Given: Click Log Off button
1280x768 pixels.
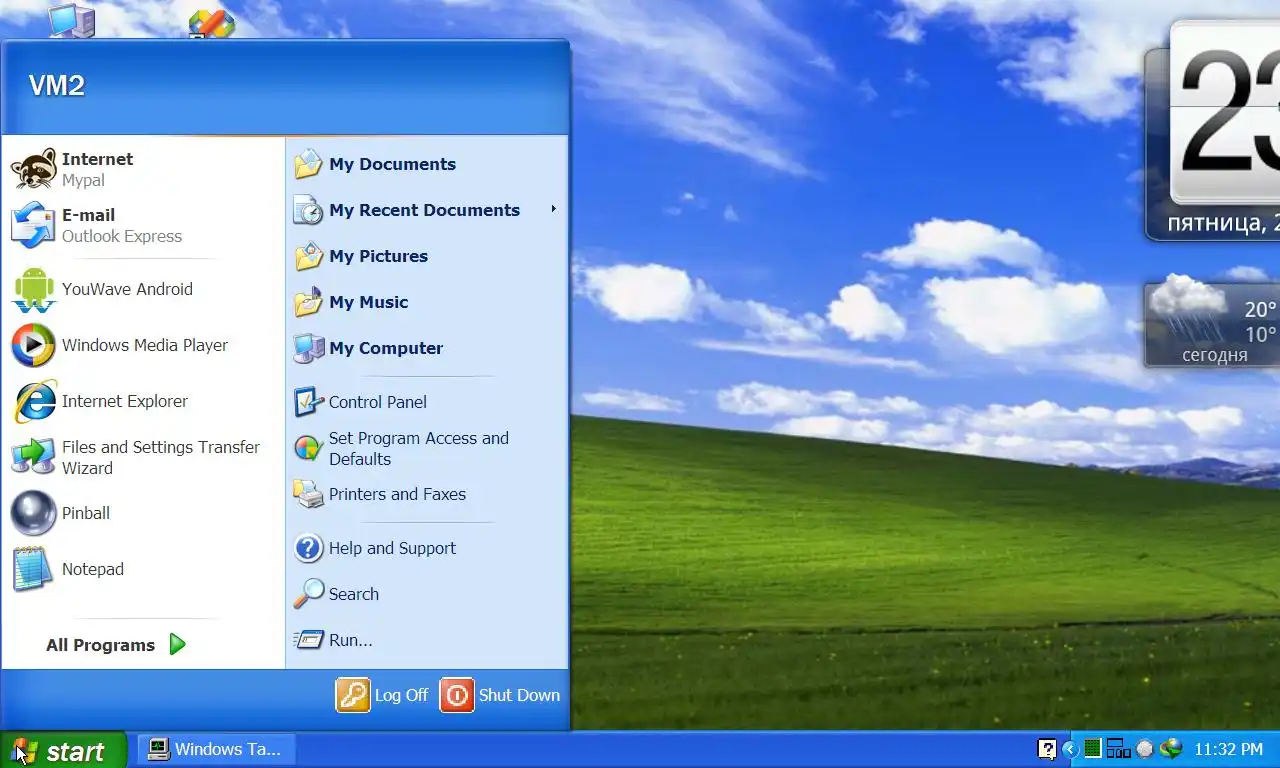Looking at the screenshot, I should click(383, 695).
